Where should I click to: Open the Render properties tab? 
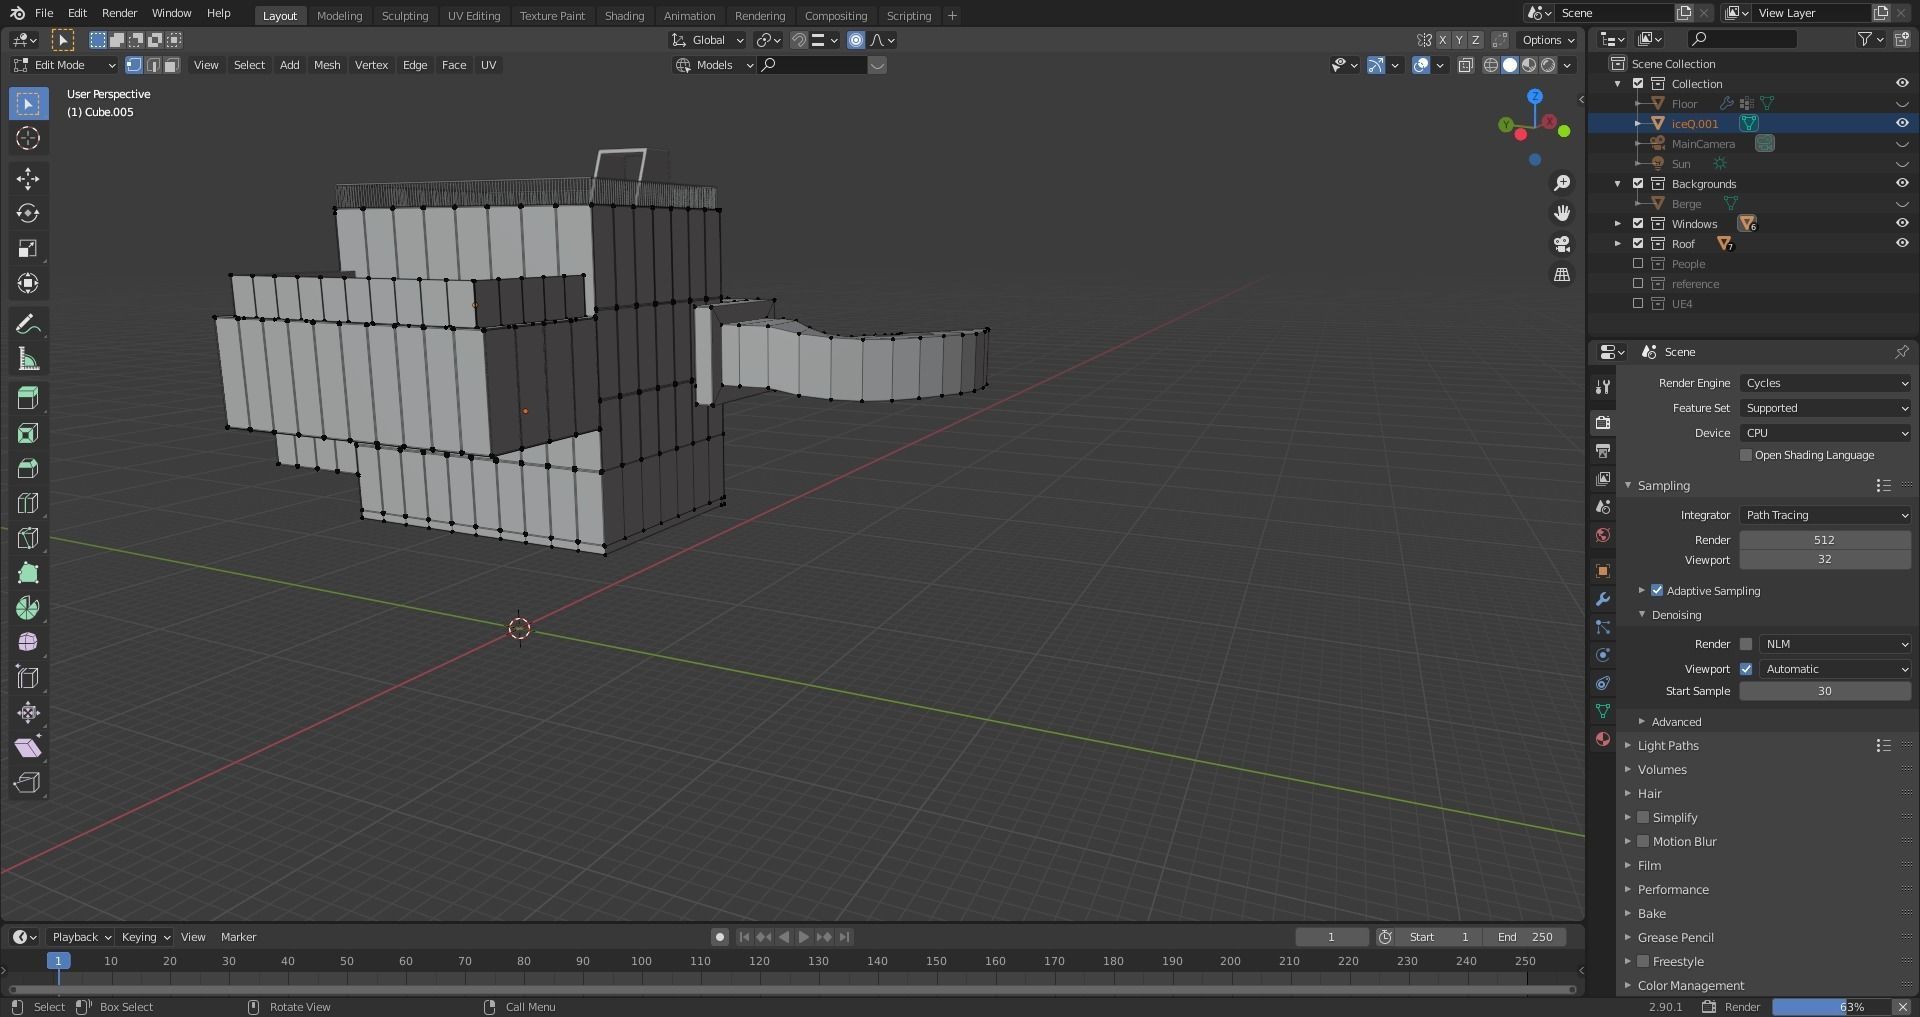[1603, 423]
